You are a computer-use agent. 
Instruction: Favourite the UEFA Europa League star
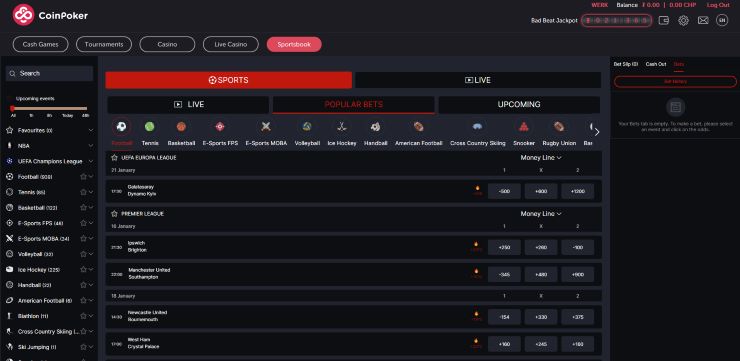114,158
